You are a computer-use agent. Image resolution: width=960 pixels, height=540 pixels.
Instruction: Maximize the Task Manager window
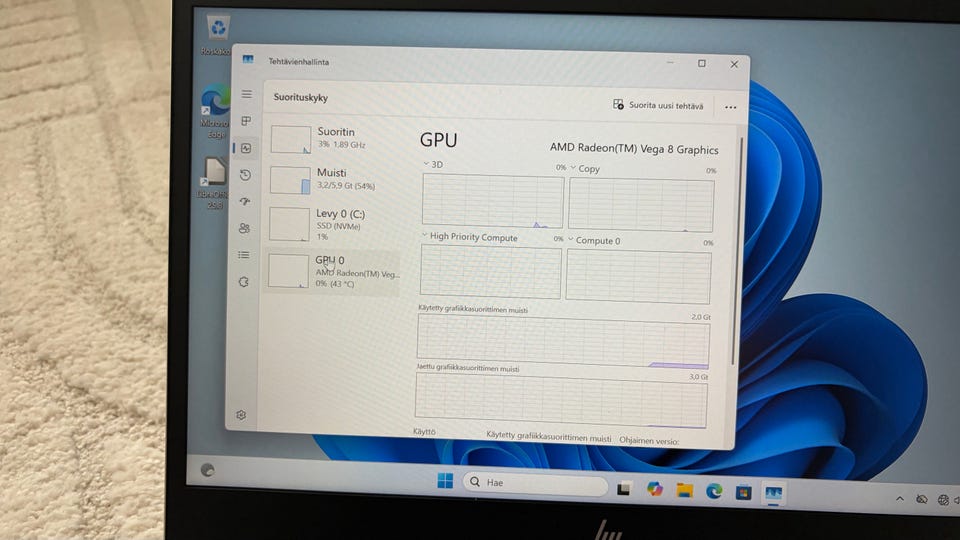pos(702,63)
